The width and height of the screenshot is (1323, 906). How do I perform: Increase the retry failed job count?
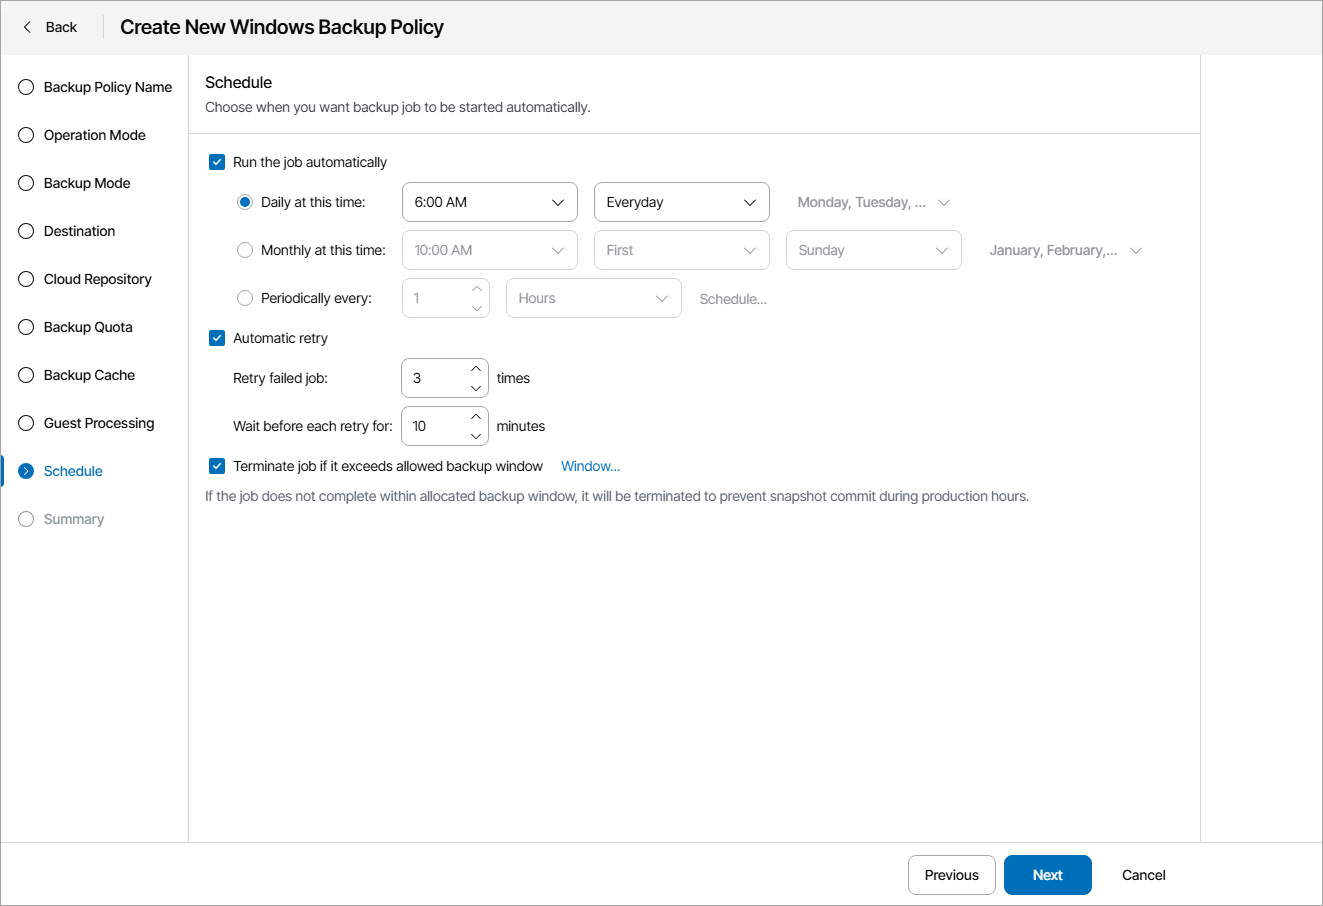click(x=476, y=369)
